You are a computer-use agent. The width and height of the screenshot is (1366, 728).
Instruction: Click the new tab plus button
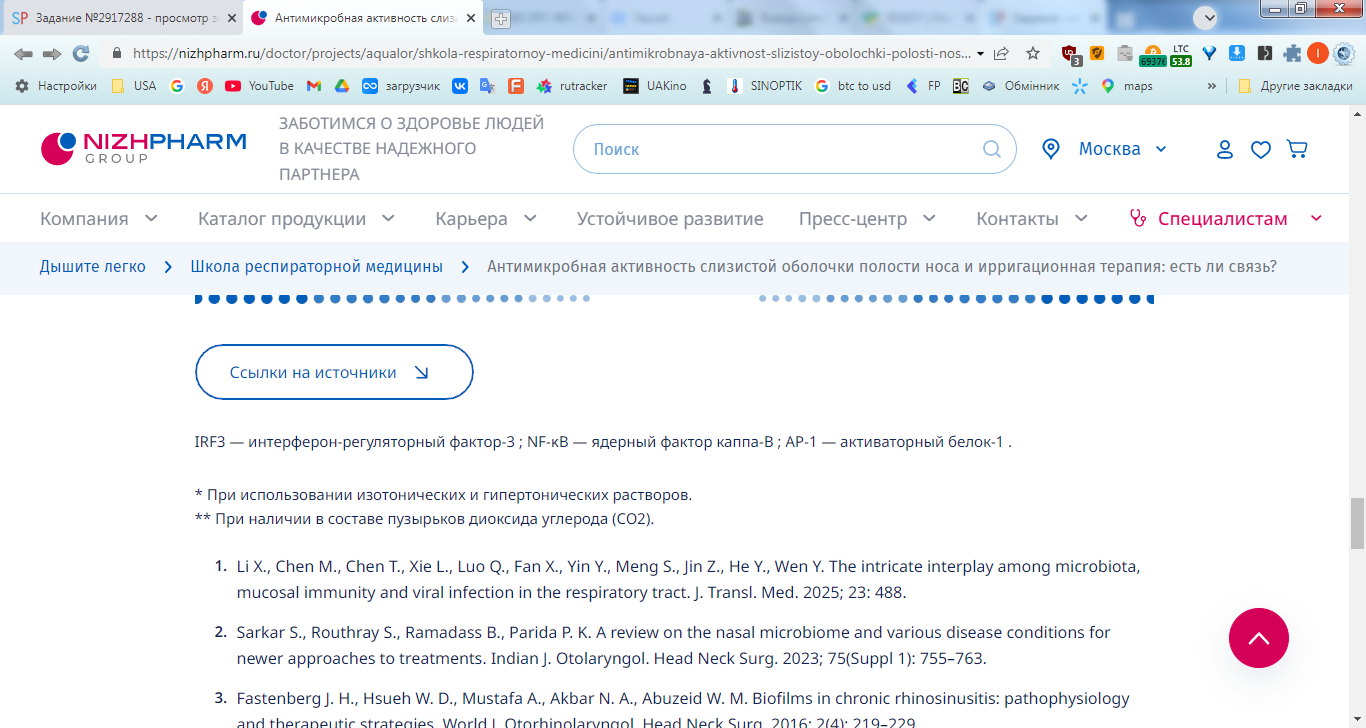[501, 18]
